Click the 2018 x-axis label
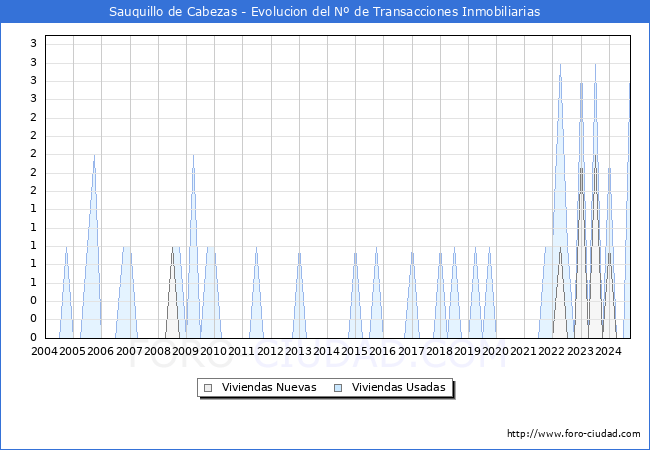The image size is (650, 450). (439, 351)
